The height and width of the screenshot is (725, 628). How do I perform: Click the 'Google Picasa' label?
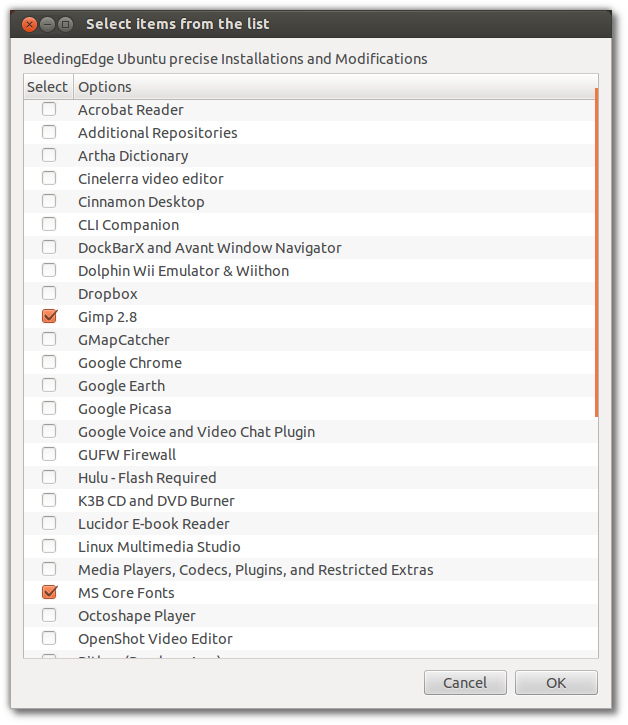click(124, 409)
